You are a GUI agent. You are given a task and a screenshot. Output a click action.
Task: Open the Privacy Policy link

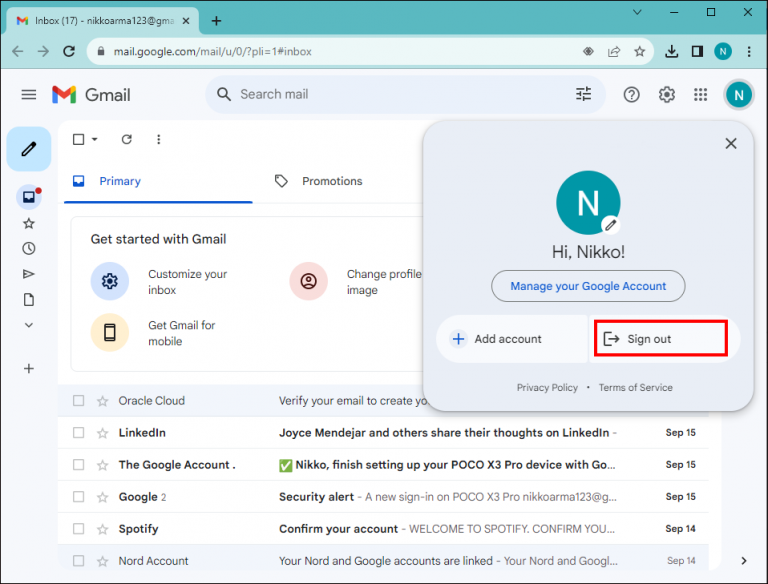pyautogui.click(x=547, y=388)
